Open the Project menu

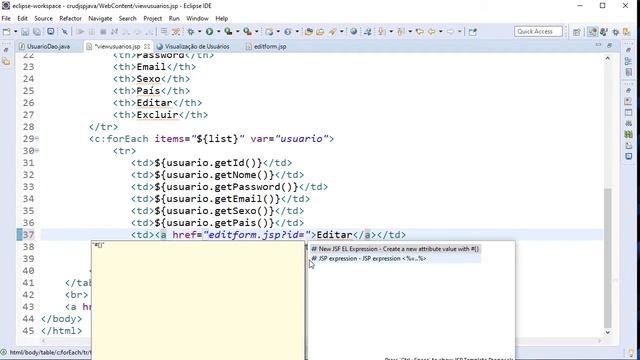pos(153,18)
